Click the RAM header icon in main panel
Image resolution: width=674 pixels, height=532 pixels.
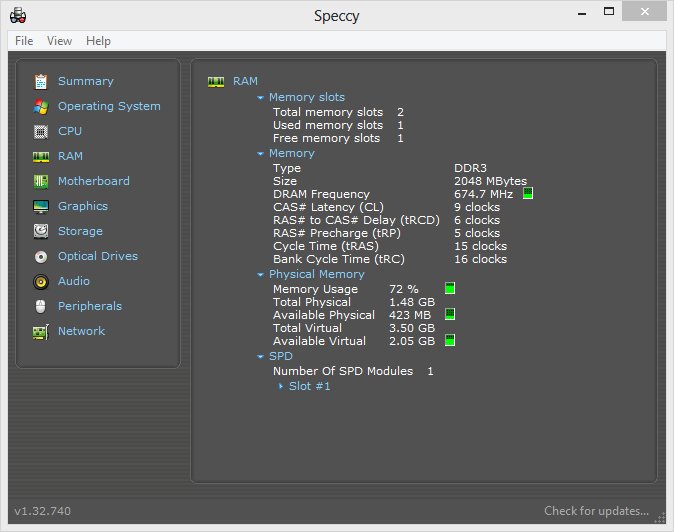(x=216, y=82)
